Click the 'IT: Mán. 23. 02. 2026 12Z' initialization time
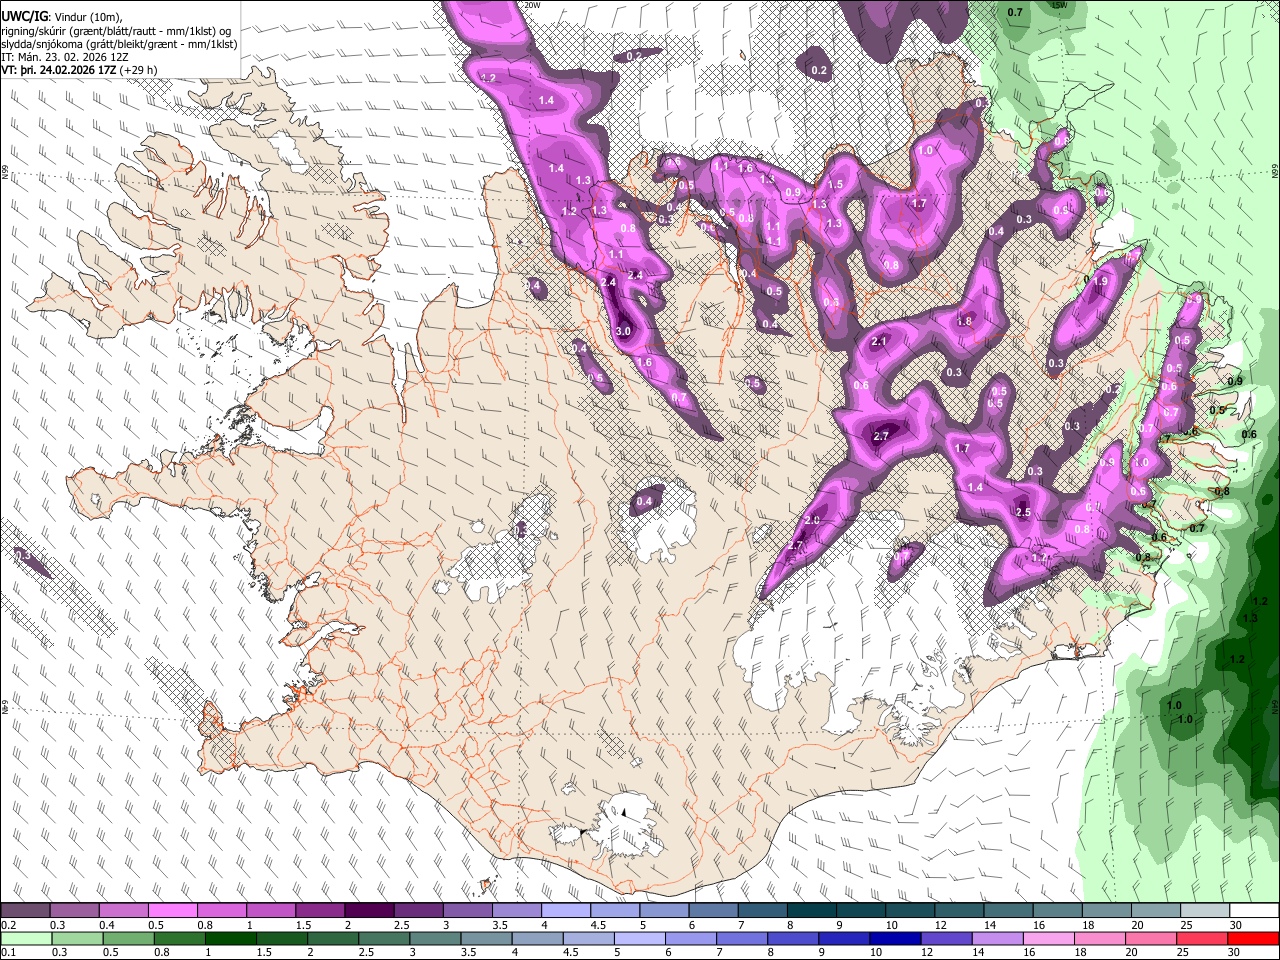 [x=64, y=58]
